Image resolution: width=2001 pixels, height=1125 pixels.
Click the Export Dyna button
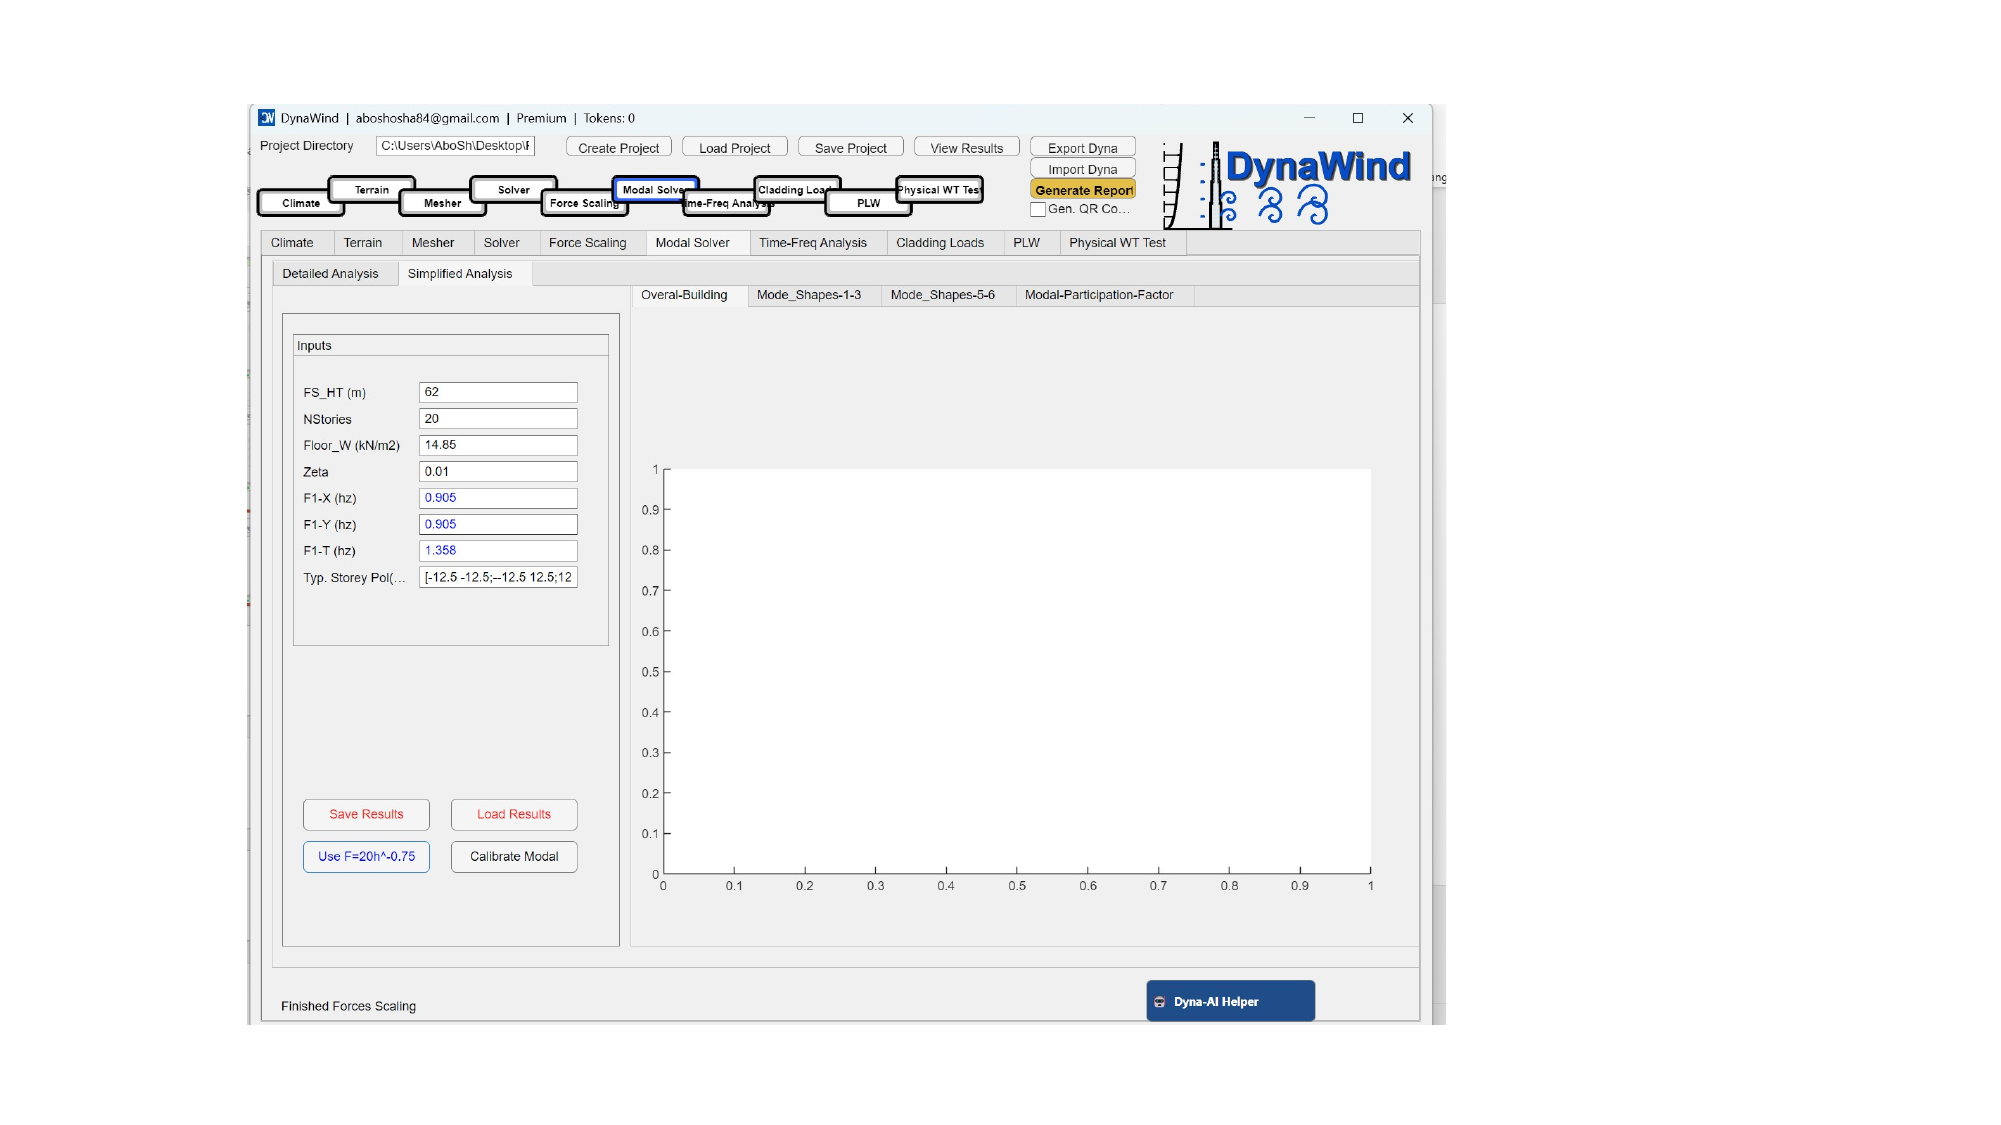pyautogui.click(x=1081, y=146)
